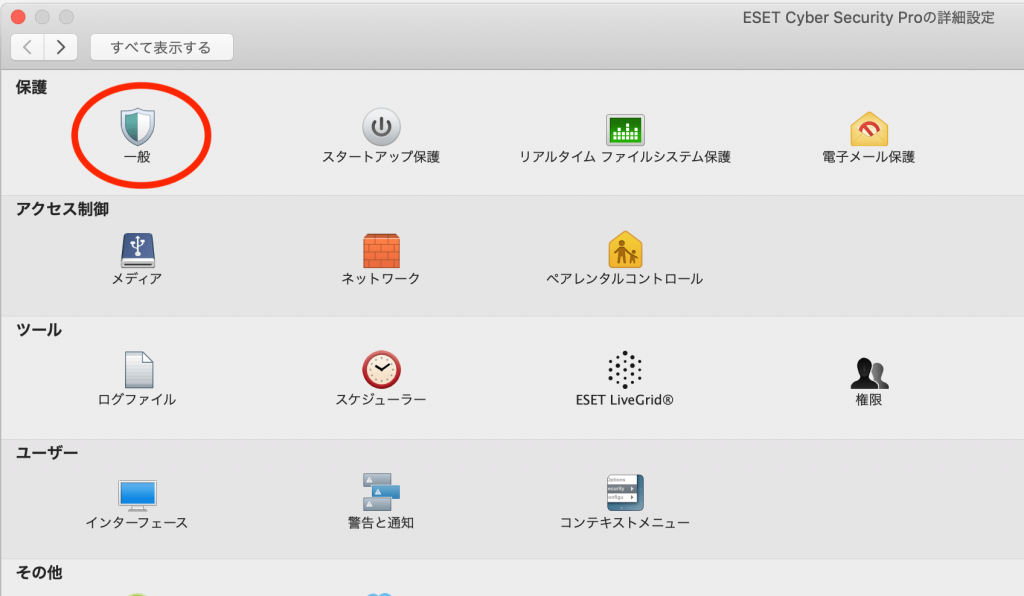The width and height of the screenshot is (1024, 596).
Task: Open ペアレンタルコントロール icon
Action: [x=625, y=249]
